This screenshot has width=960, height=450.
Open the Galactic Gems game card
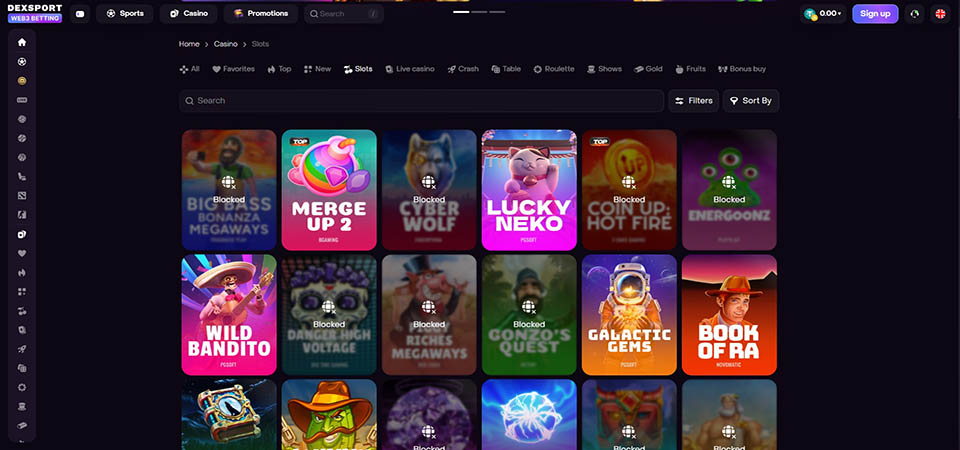tap(629, 315)
